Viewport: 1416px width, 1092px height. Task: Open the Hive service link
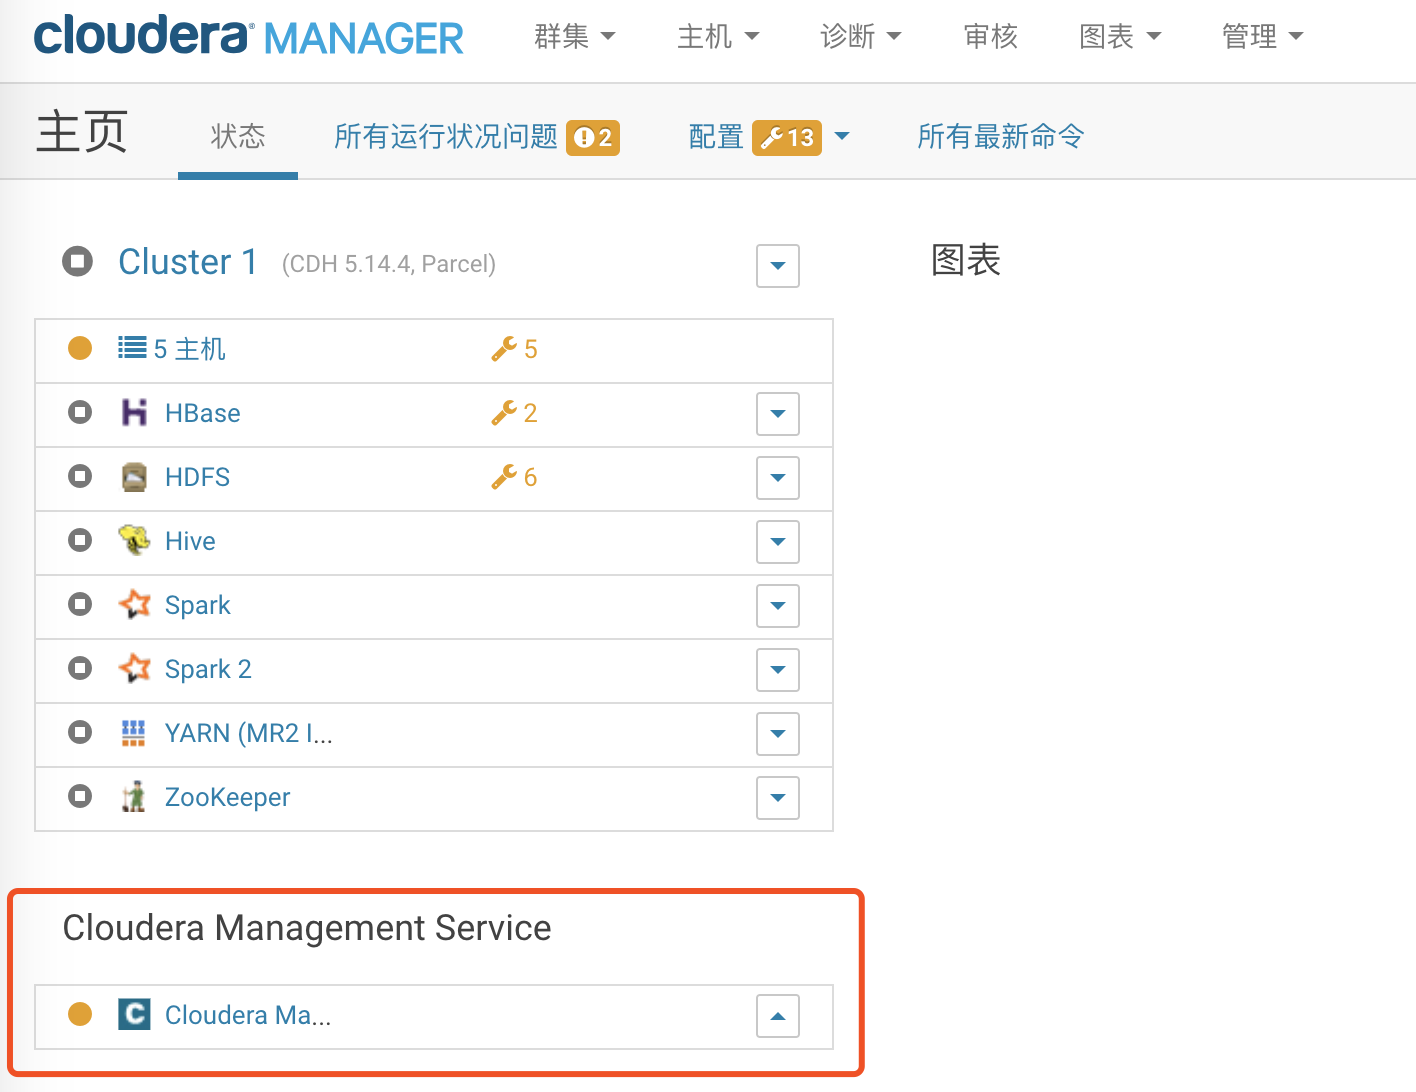190,541
